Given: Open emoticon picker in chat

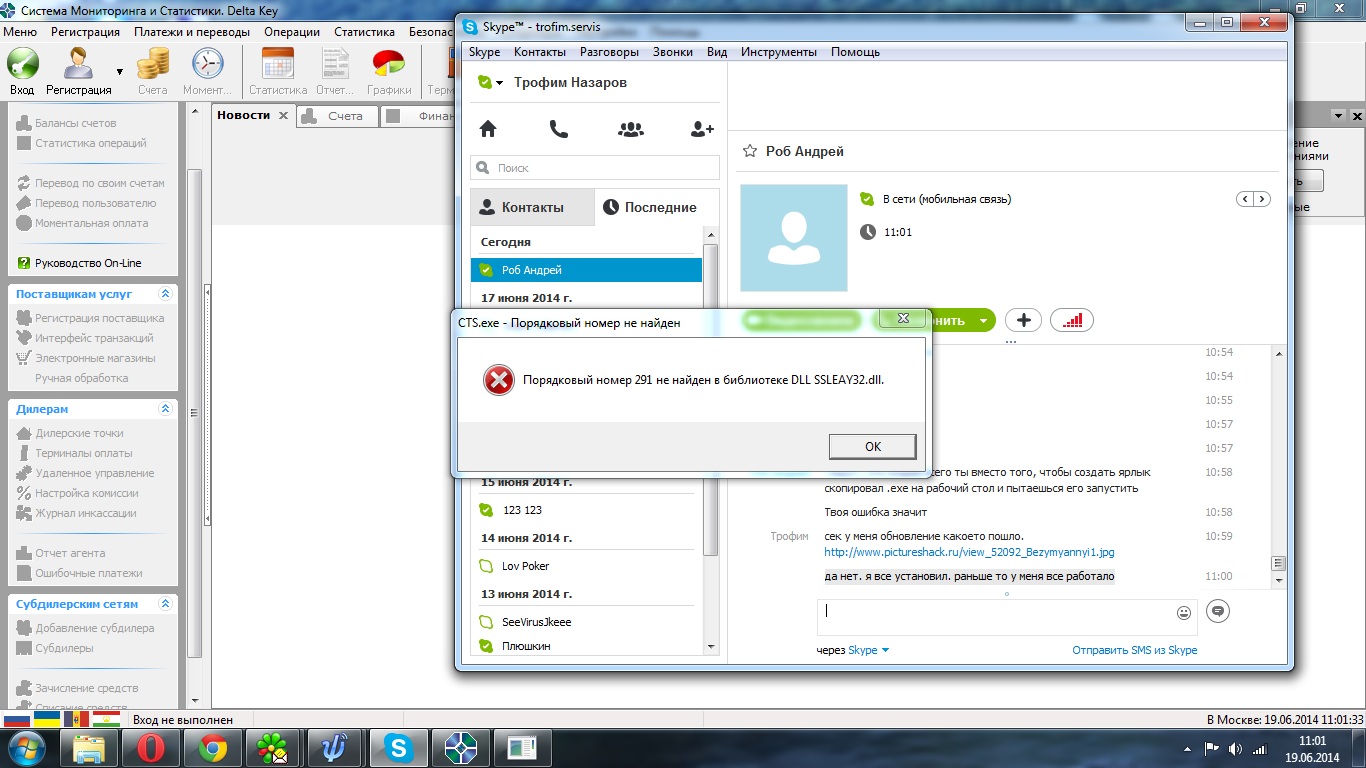Looking at the screenshot, I should pos(1184,612).
